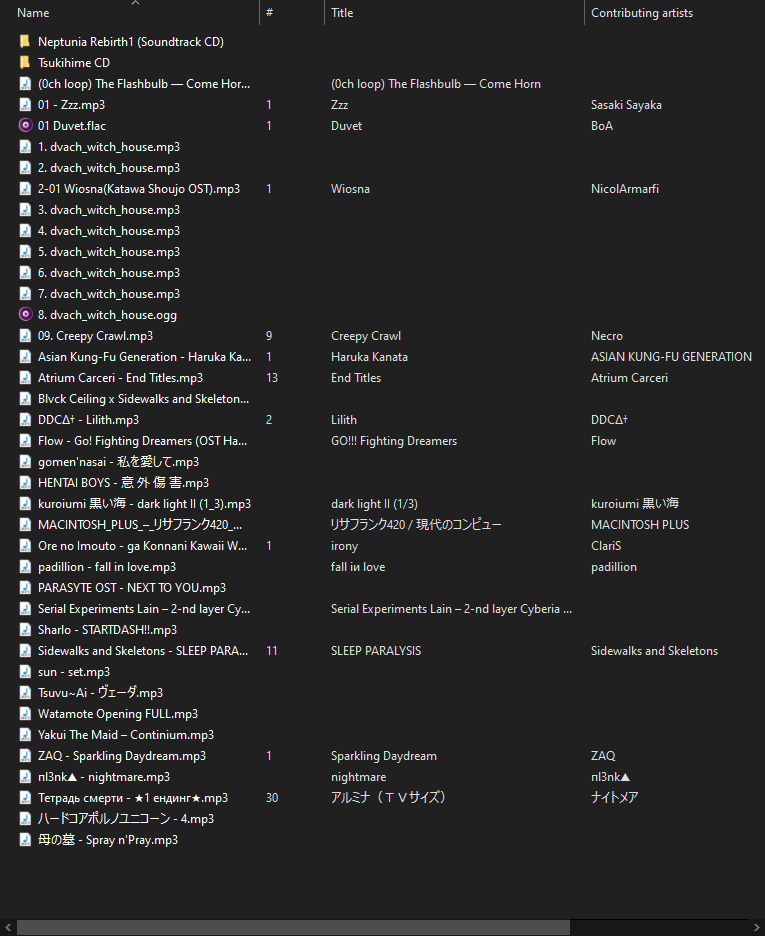Click the Yakui The Maid file icon
The width and height of the screenshot is (765, 936).
(x=25, y=735)
